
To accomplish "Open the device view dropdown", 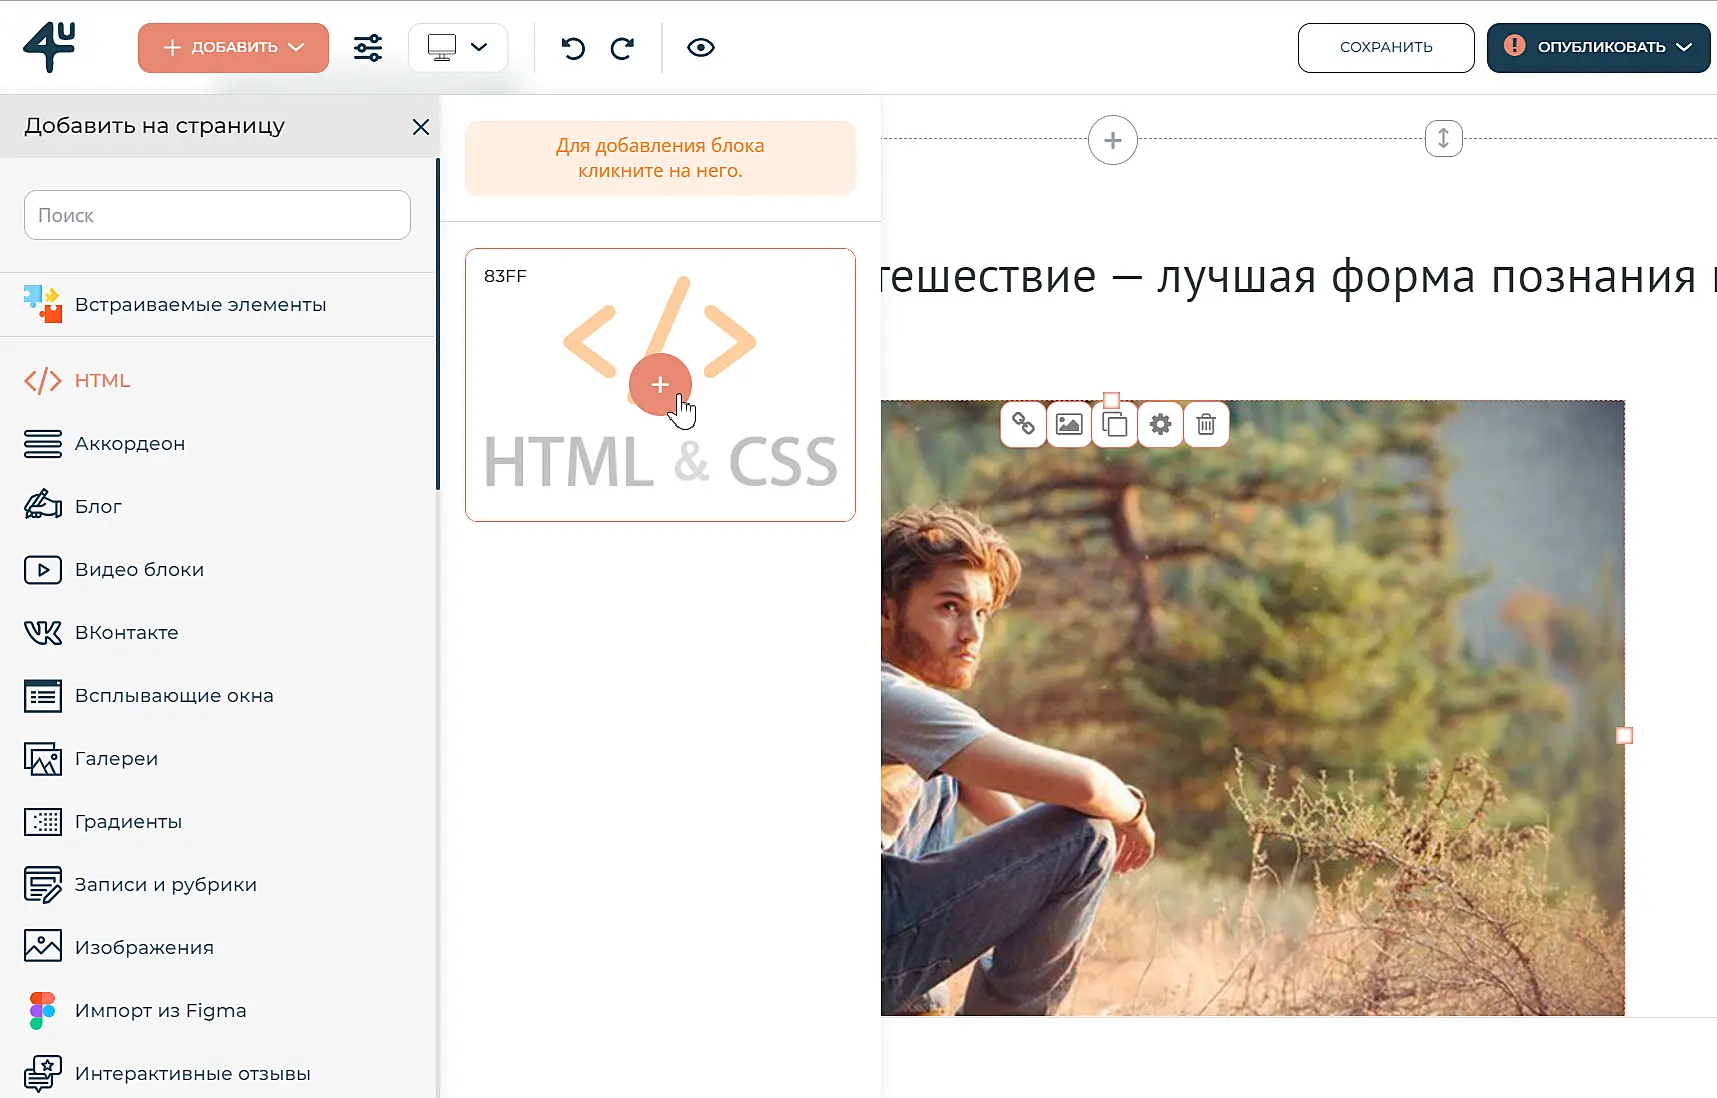I will pos(458,48).
